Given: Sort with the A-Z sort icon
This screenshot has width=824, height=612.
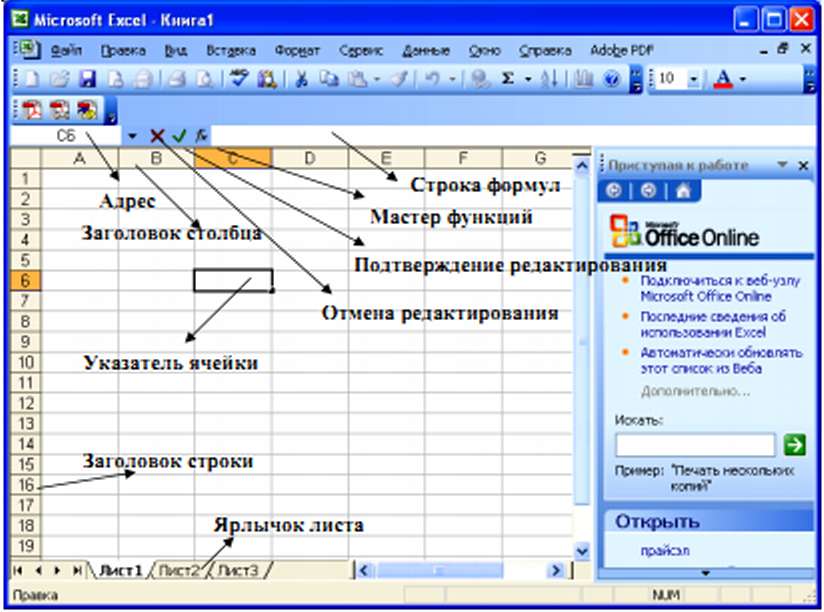Looking at the screenshot, I should [x=549, y=79].
